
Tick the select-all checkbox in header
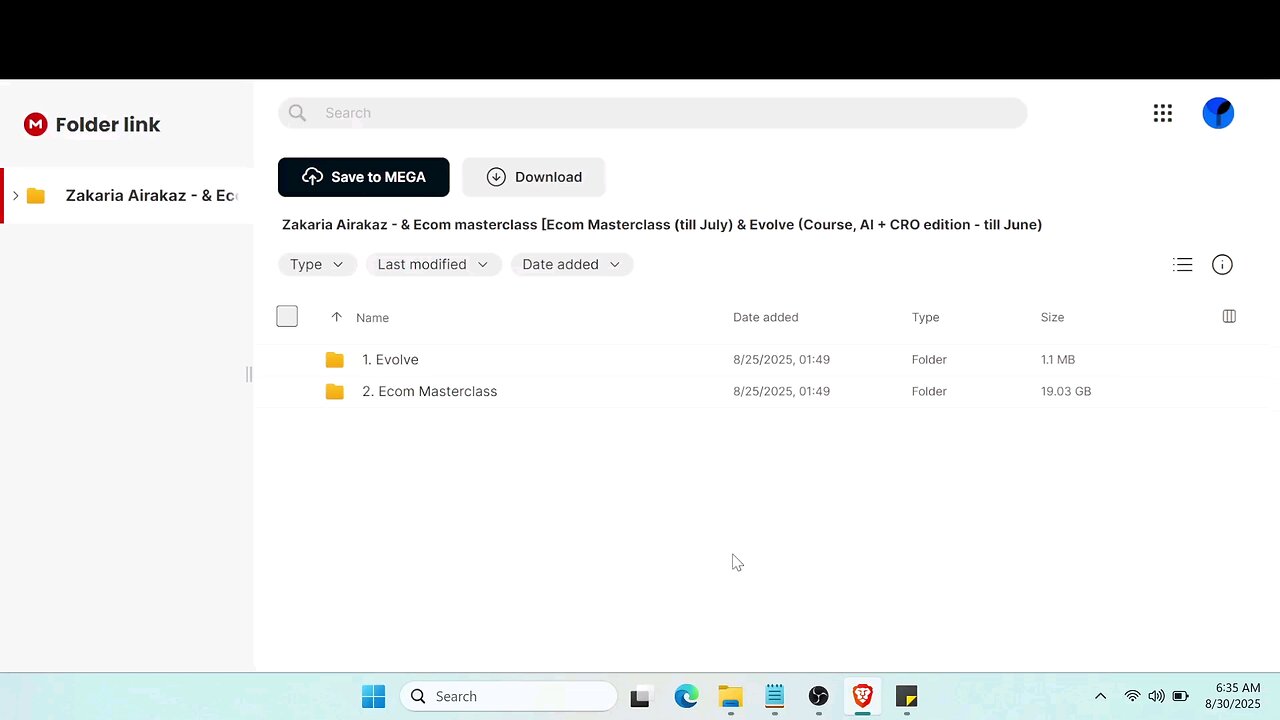pos(287,316)
